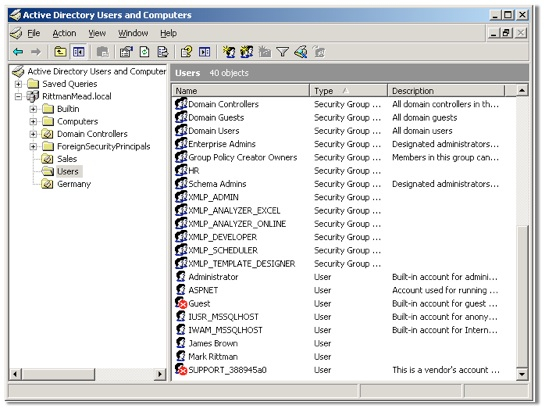Minimize the inner MMC child window
Image resolution: width=548 pixels, height=410 pixels.
coord(494,33)
